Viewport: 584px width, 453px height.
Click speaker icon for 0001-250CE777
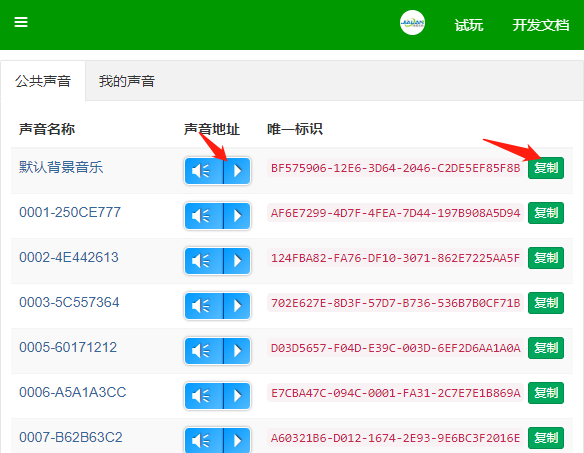204,216
